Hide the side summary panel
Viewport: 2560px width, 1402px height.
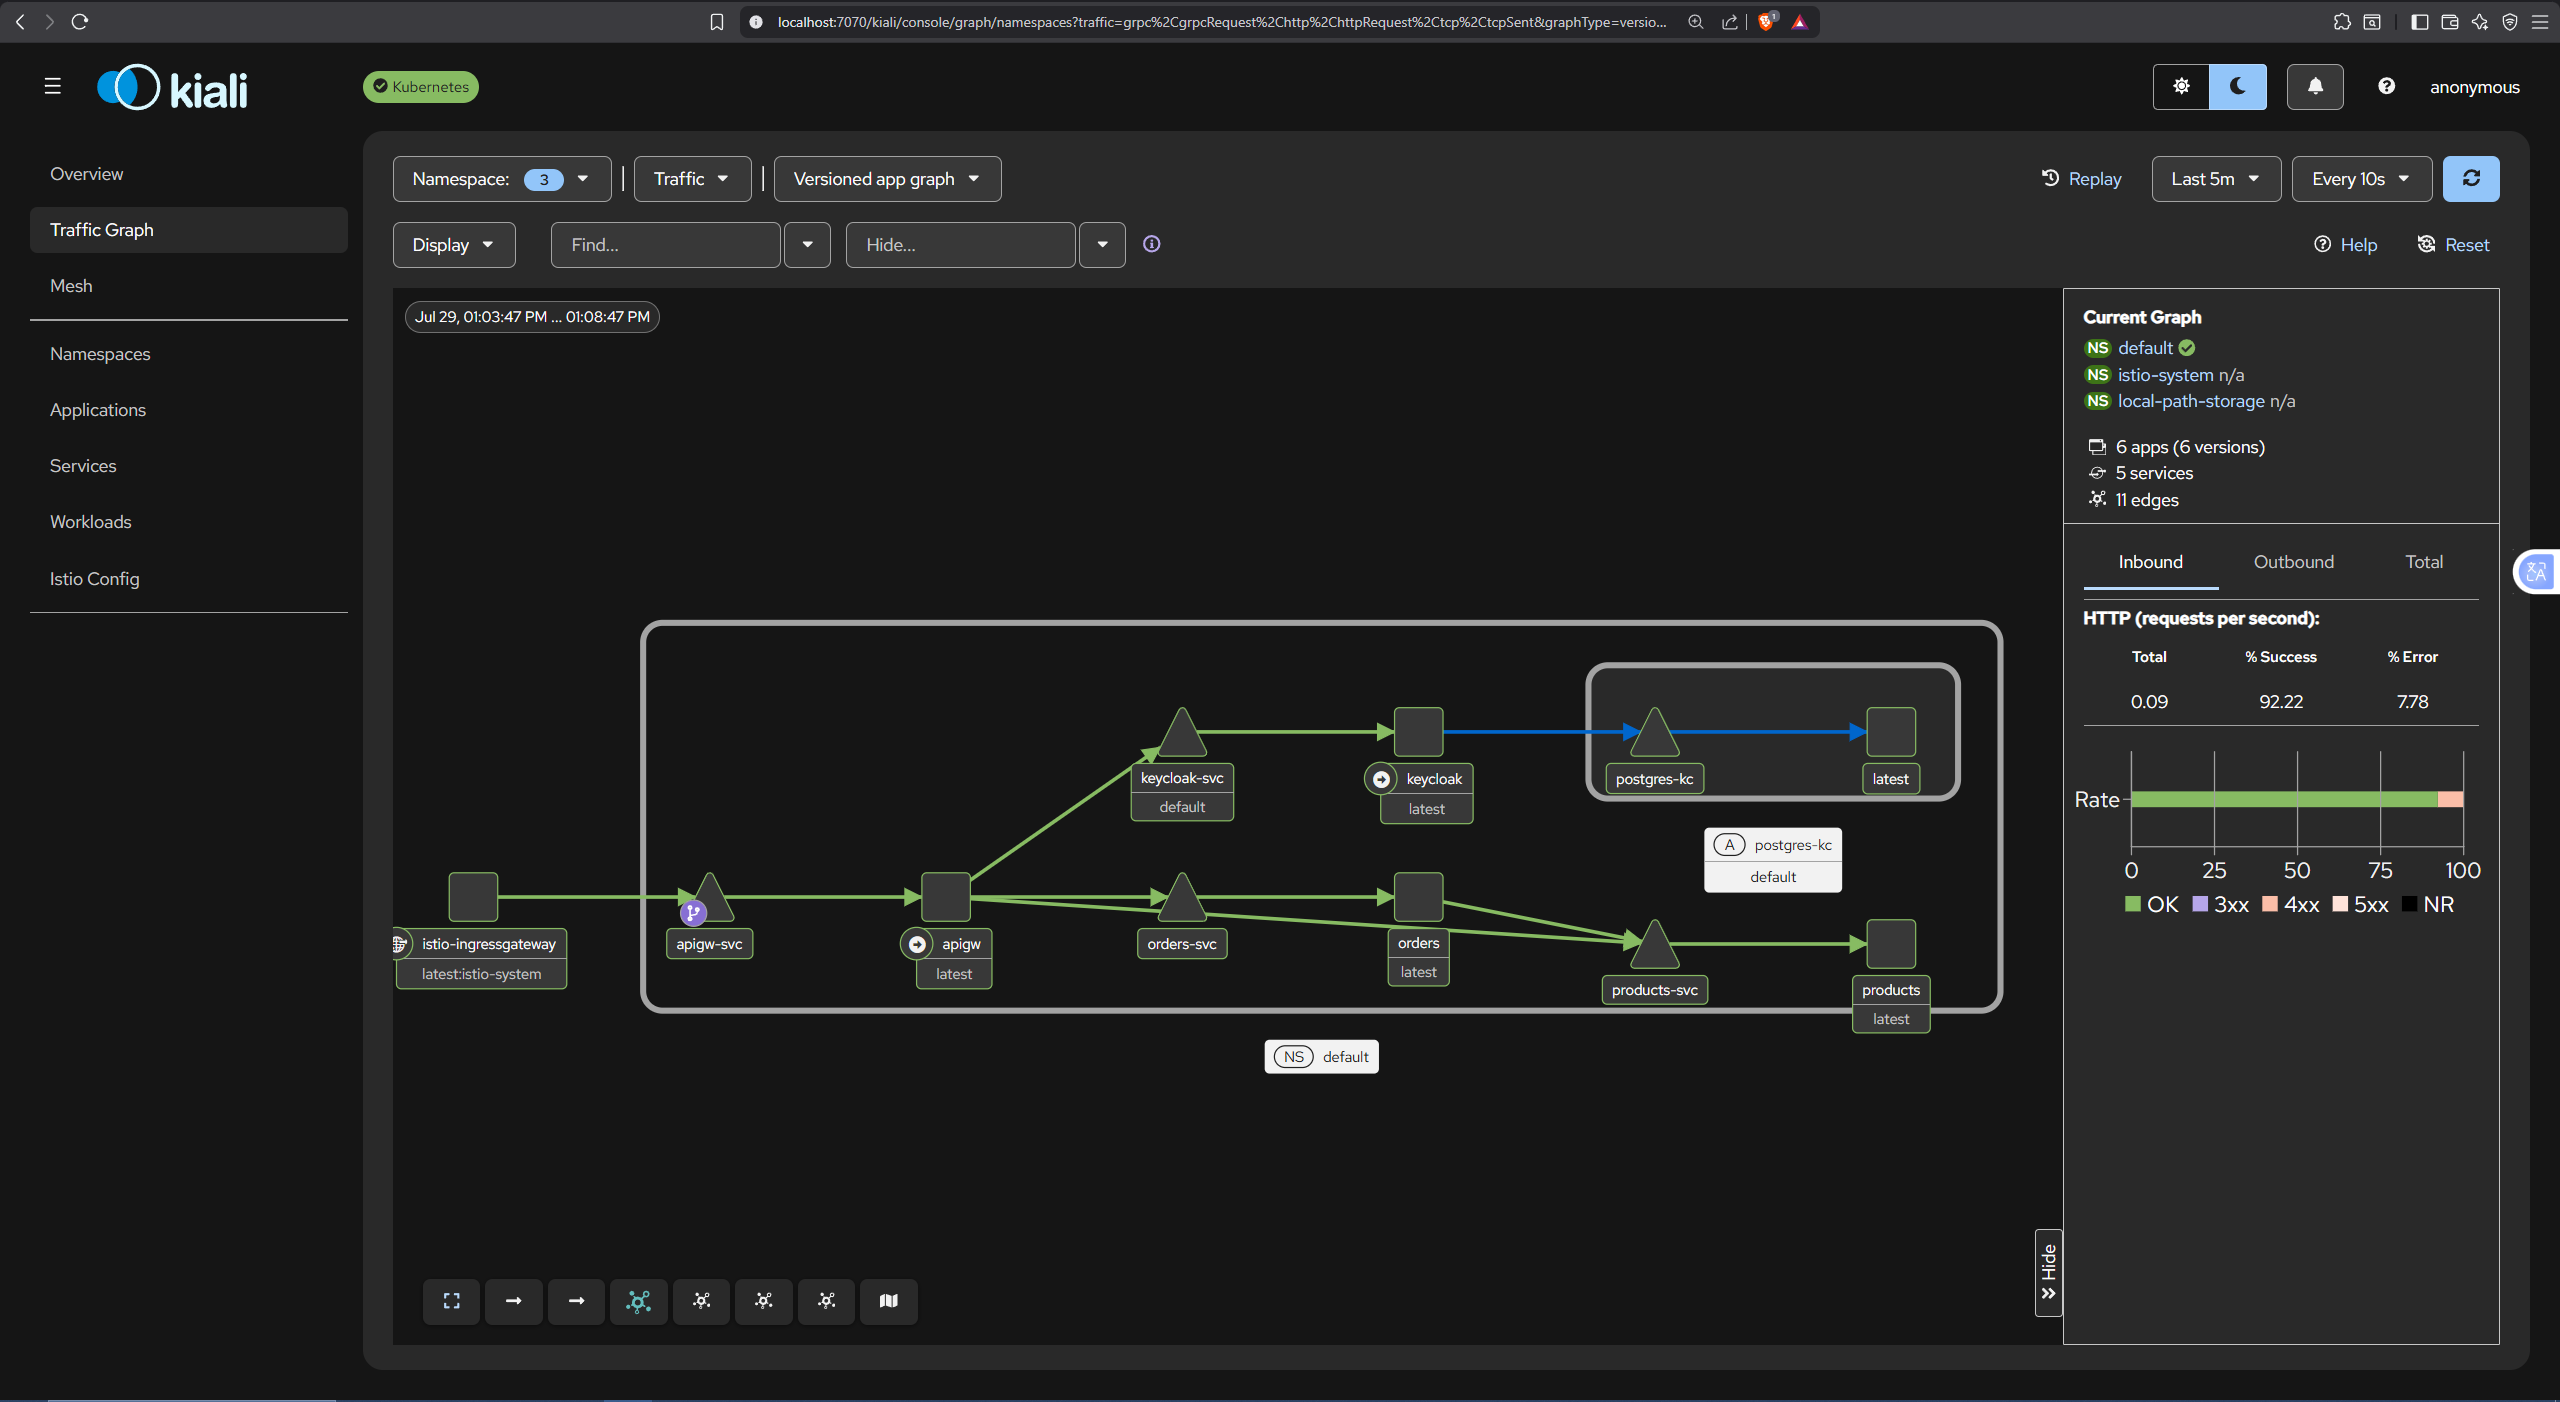click(x=2048, y=1272)
